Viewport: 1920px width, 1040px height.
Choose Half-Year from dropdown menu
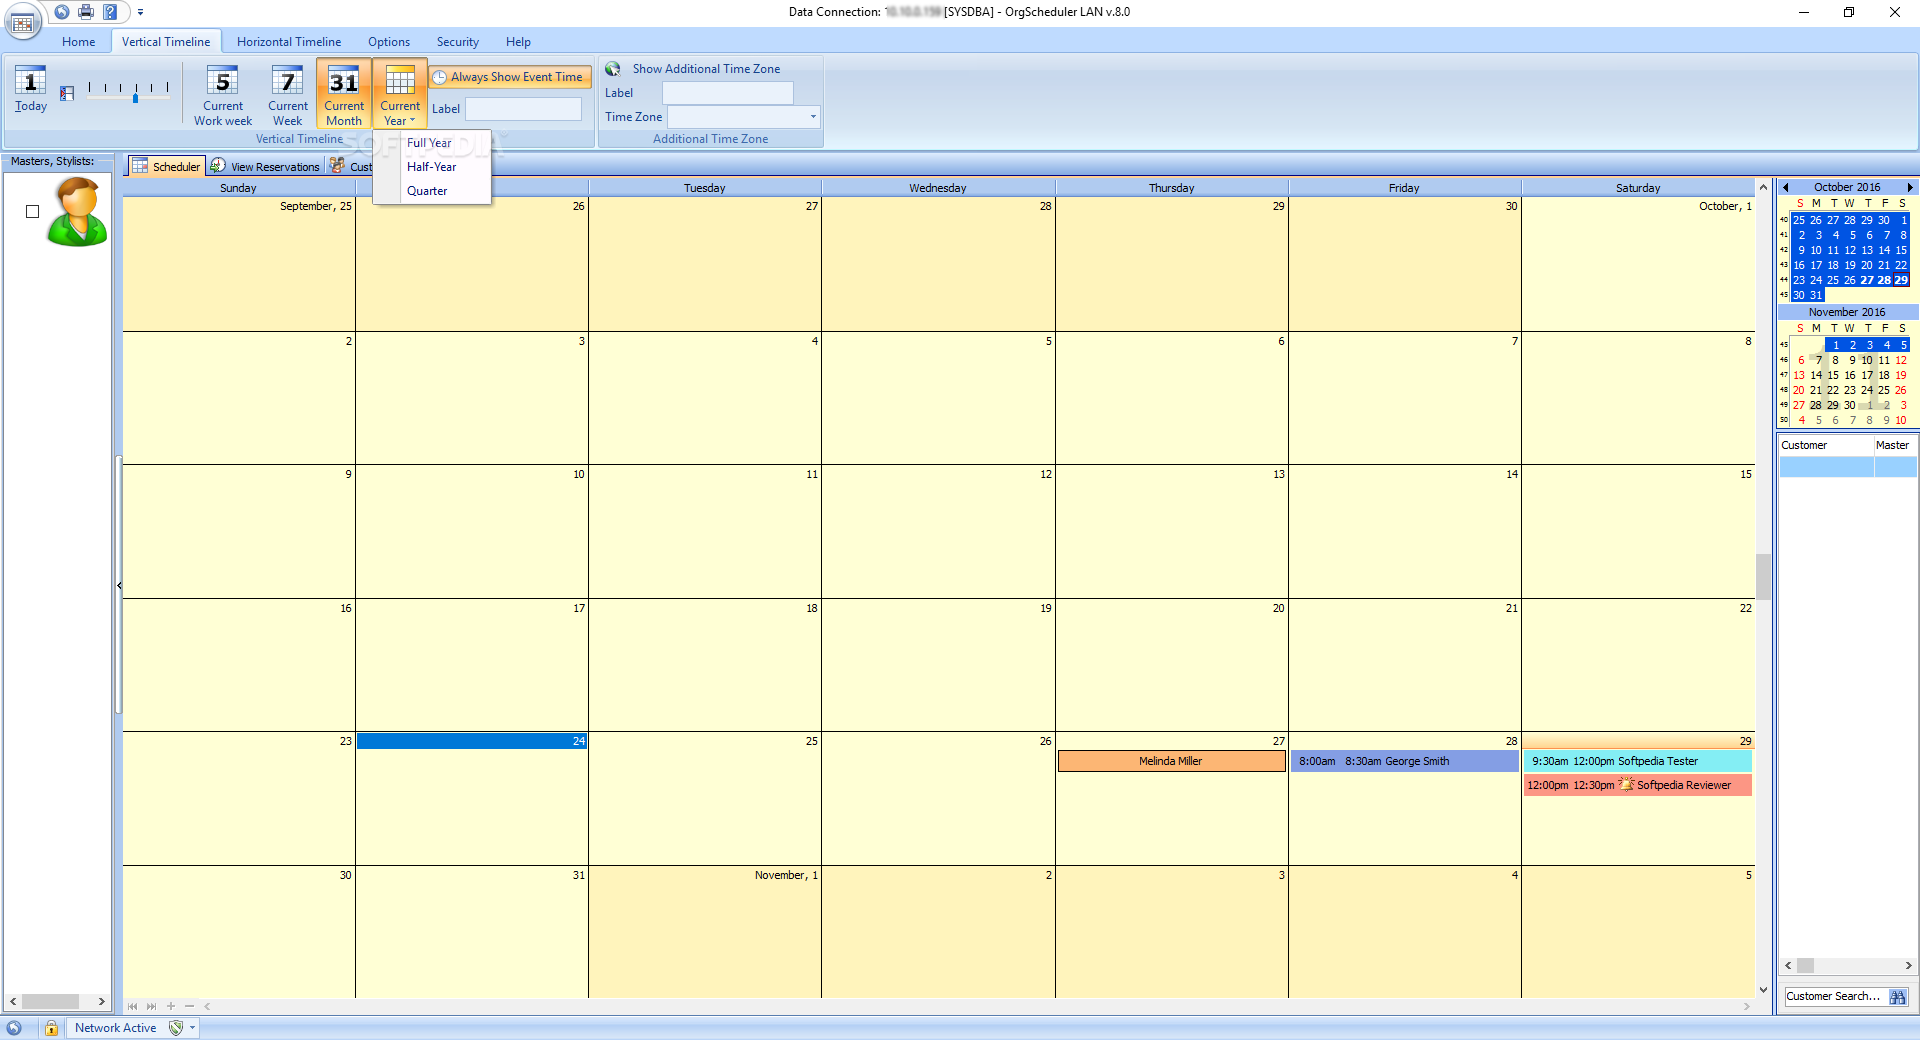(432, 167)
